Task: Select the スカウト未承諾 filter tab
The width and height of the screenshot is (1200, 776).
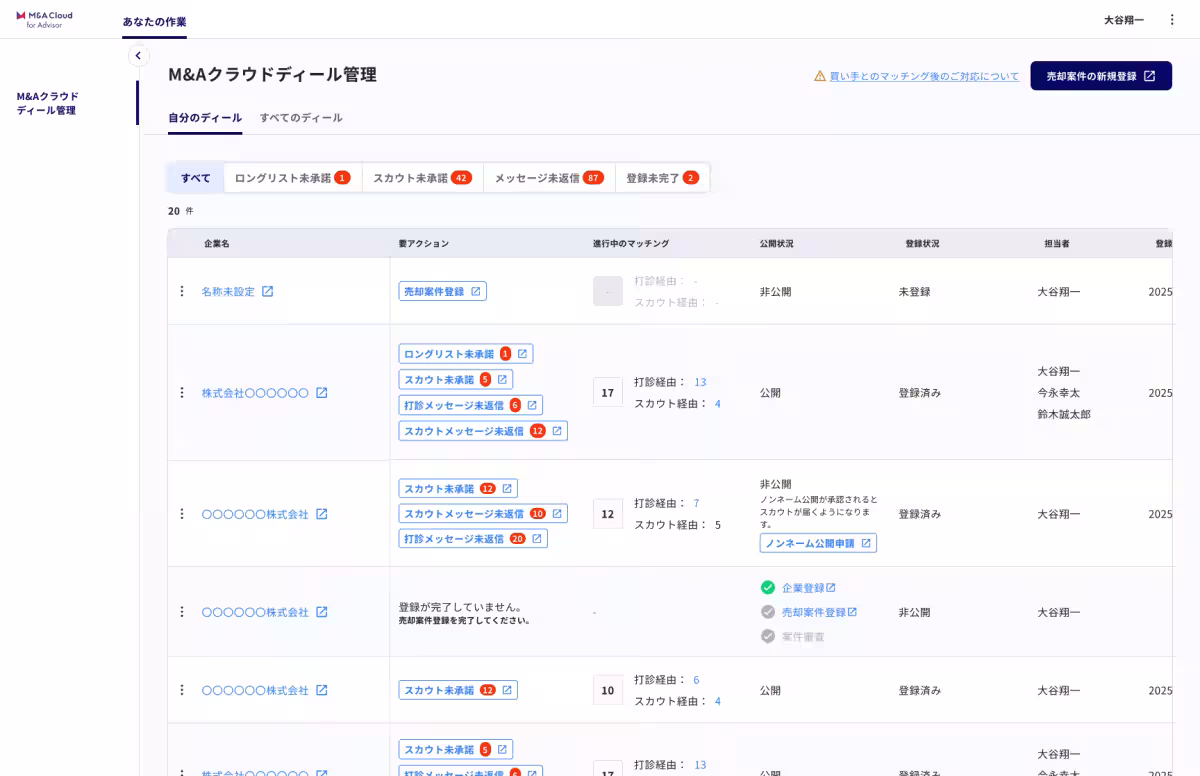Action: click(420, 177)
